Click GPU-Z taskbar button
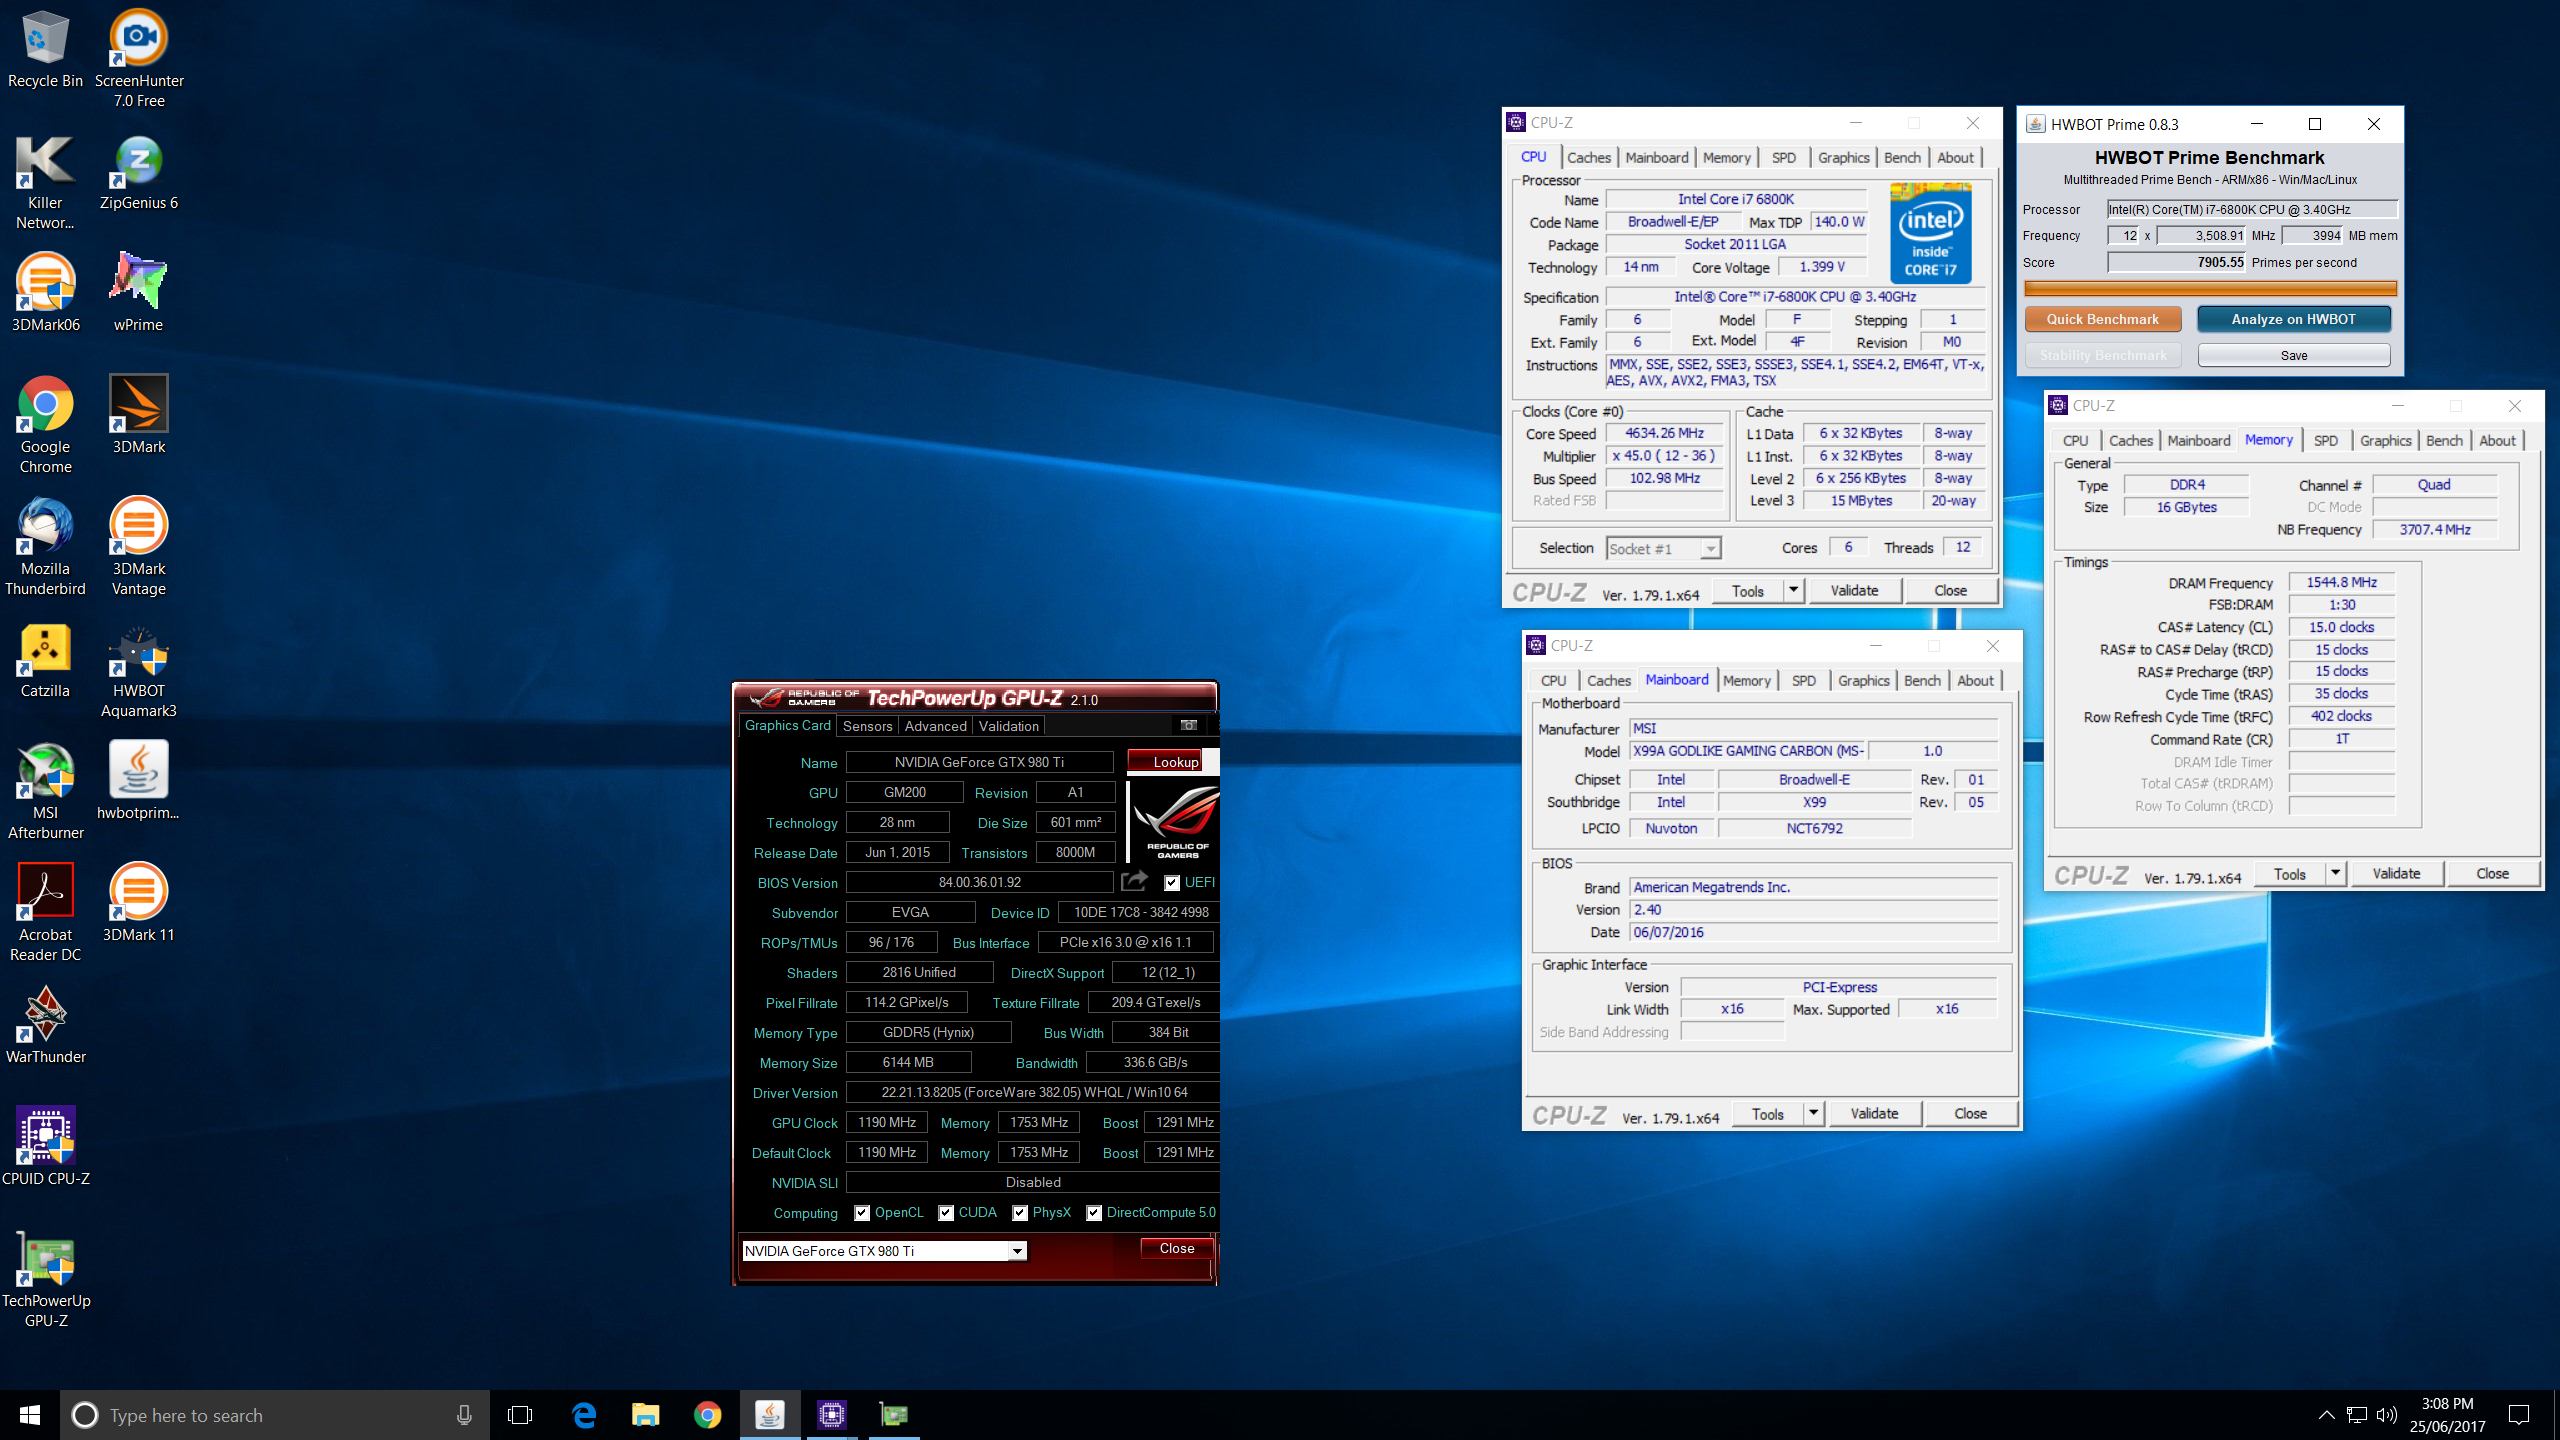This screenshot has height=1440, width=2560. pos(894,1415)
